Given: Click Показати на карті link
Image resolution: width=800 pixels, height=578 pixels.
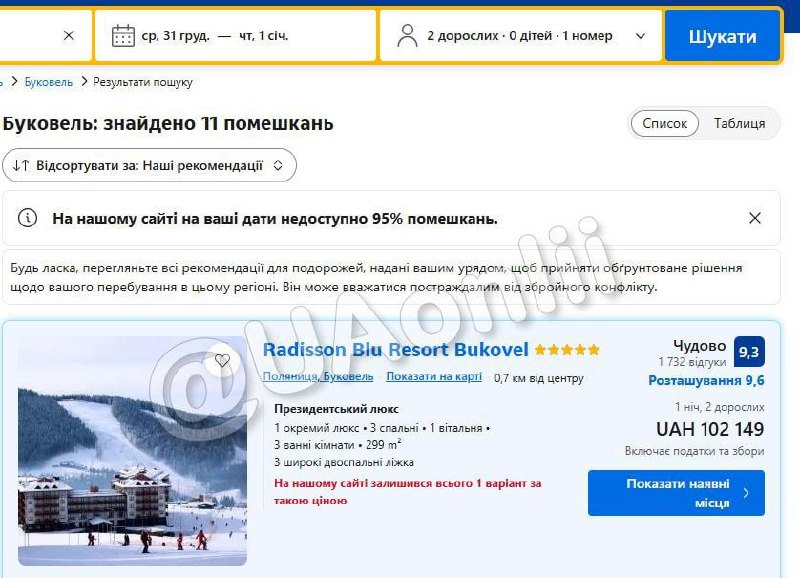Looking at the screenshot, I should pos(434,376).
